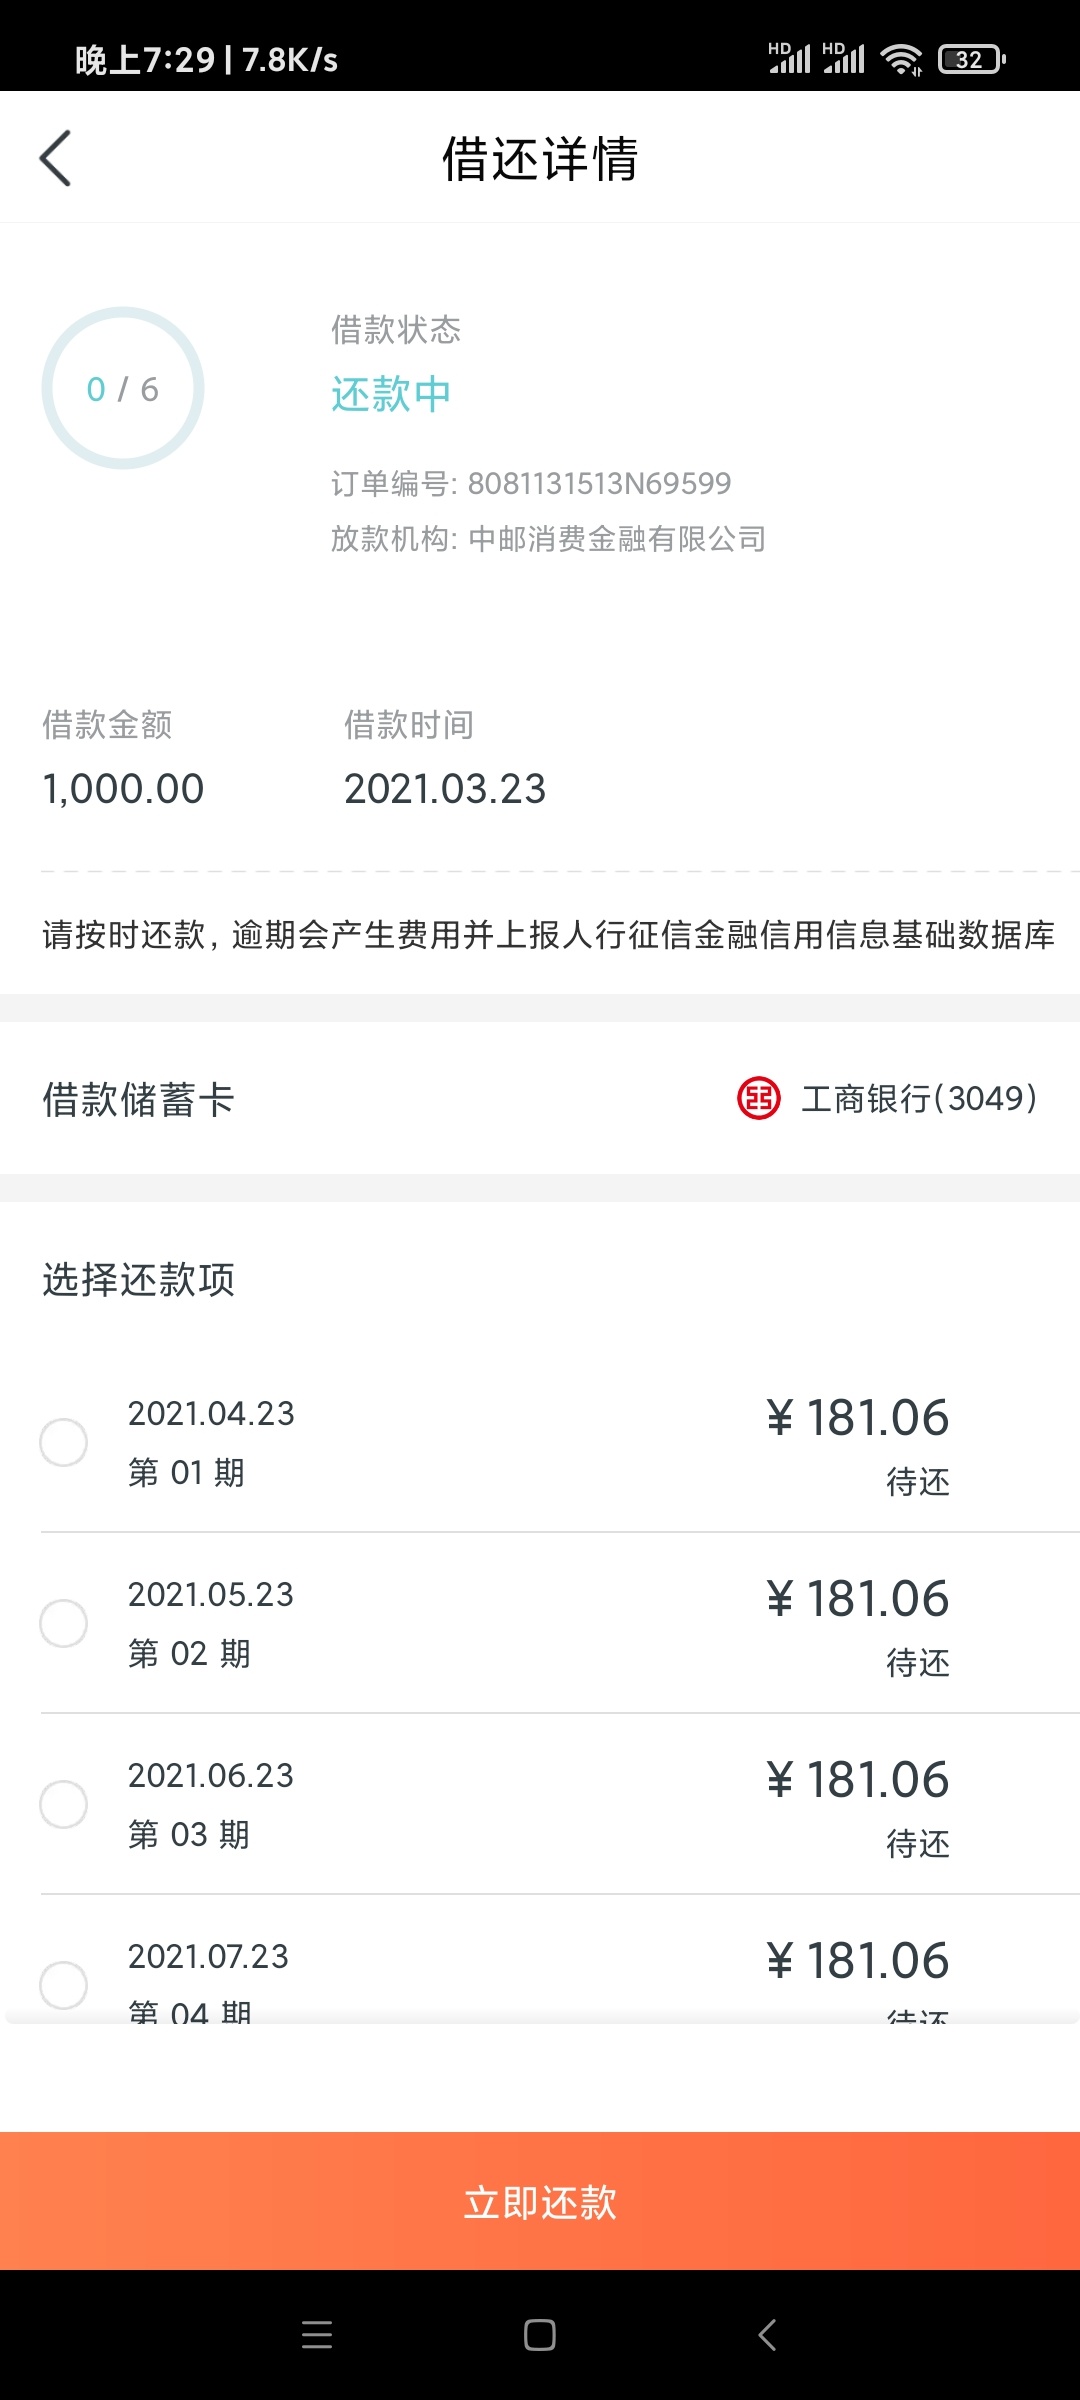Screen dimensions: 1080x2400
Task: Tap the ICBC bank logo icon
Action: [x=758, y=1098]
